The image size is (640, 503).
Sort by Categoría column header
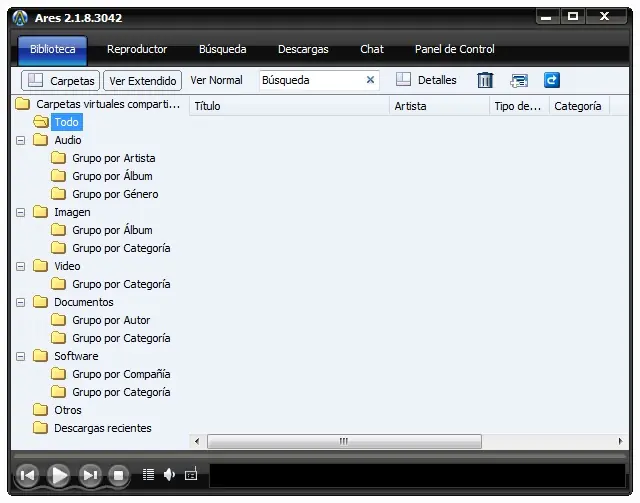579,106
